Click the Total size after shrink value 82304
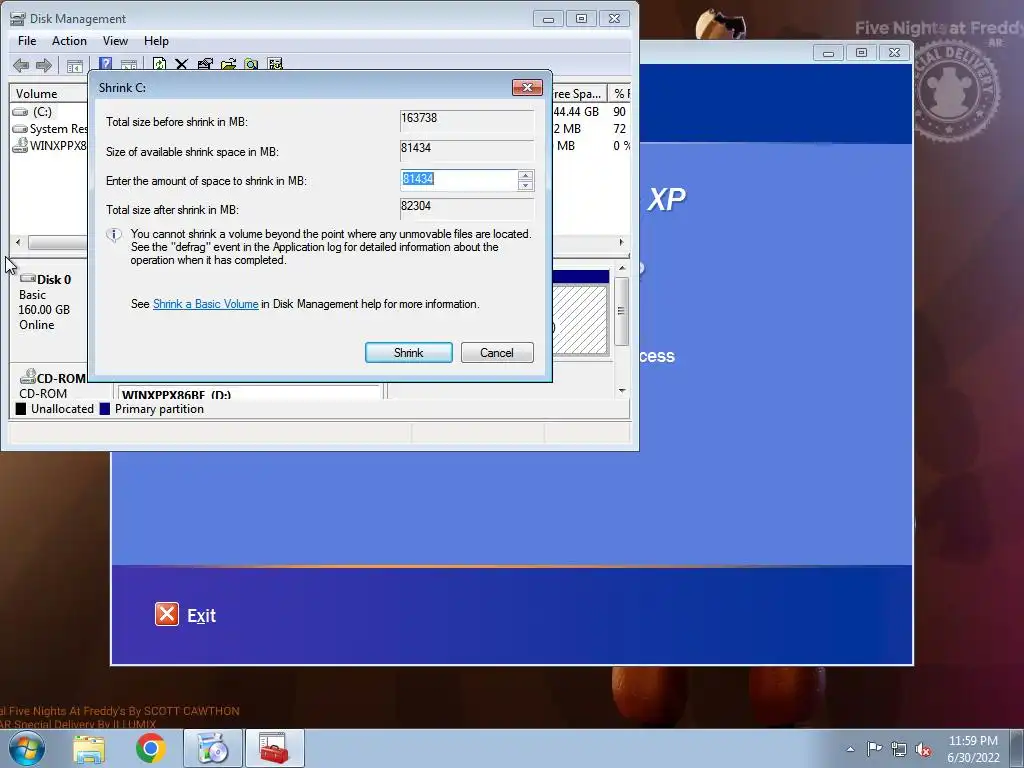This screenshot has width=1024, height=768. click(x=467, y=209)
